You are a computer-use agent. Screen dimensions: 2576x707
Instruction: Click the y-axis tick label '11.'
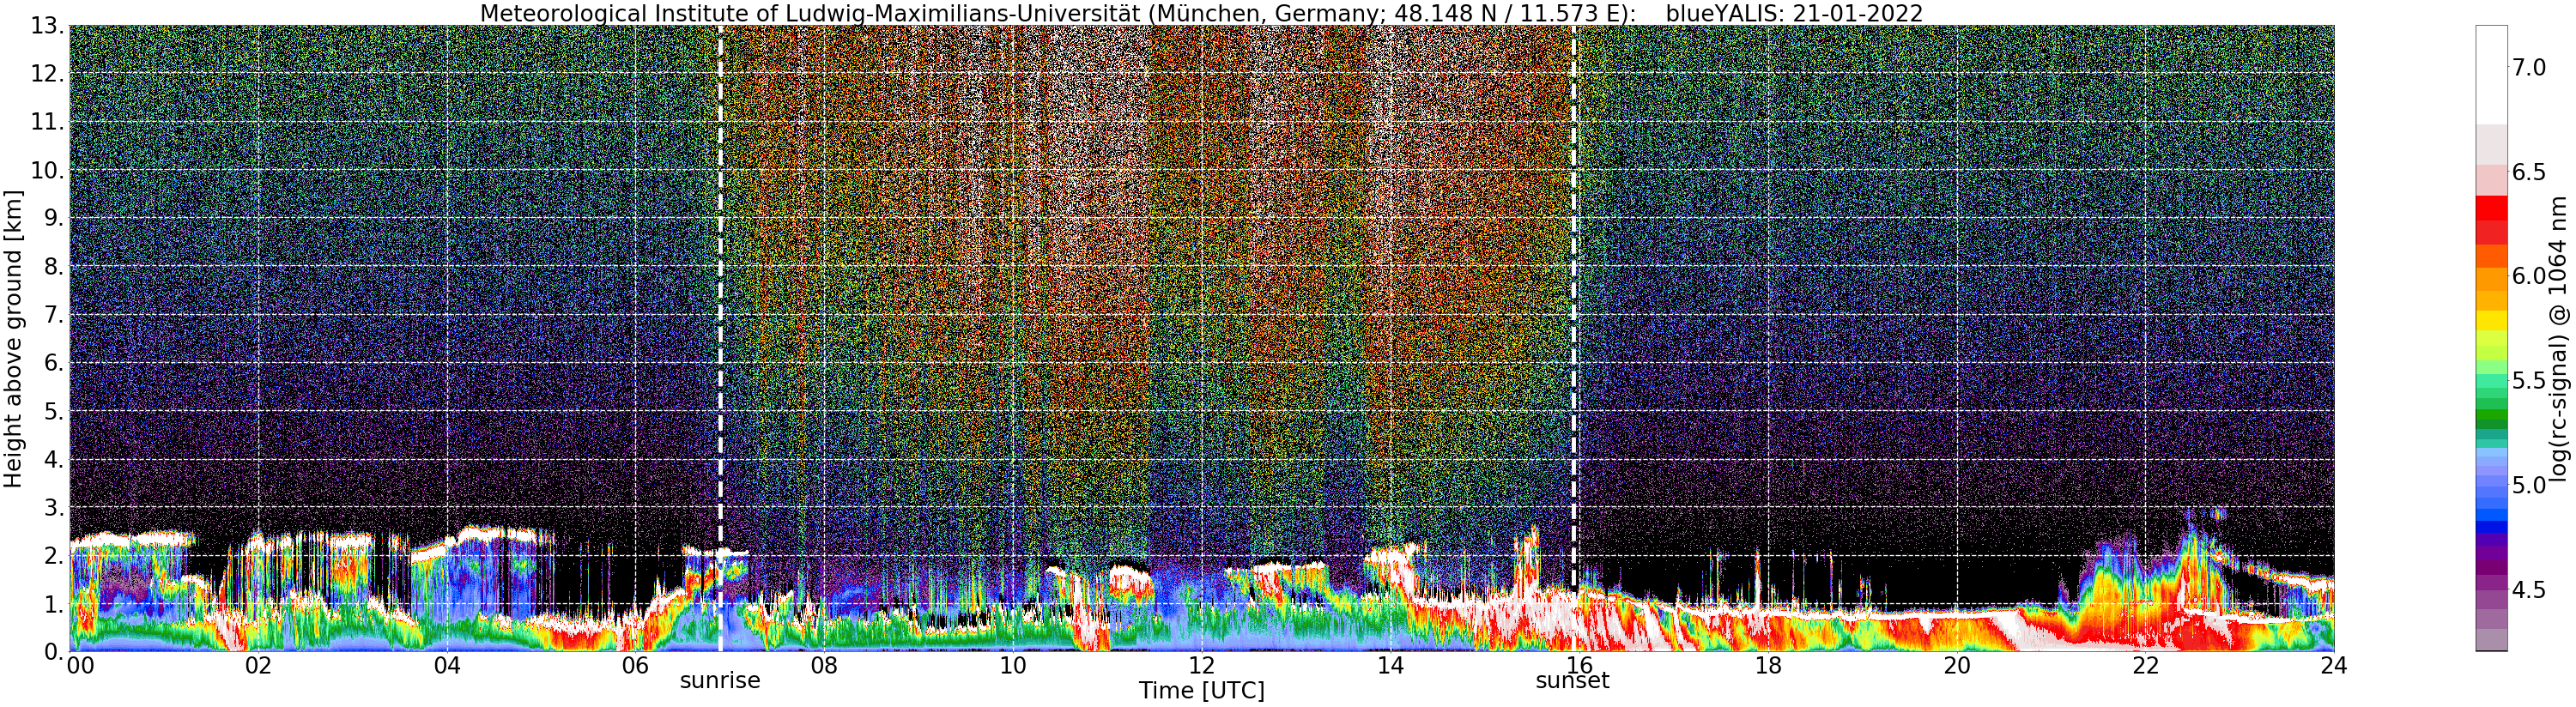pos(47,122)
